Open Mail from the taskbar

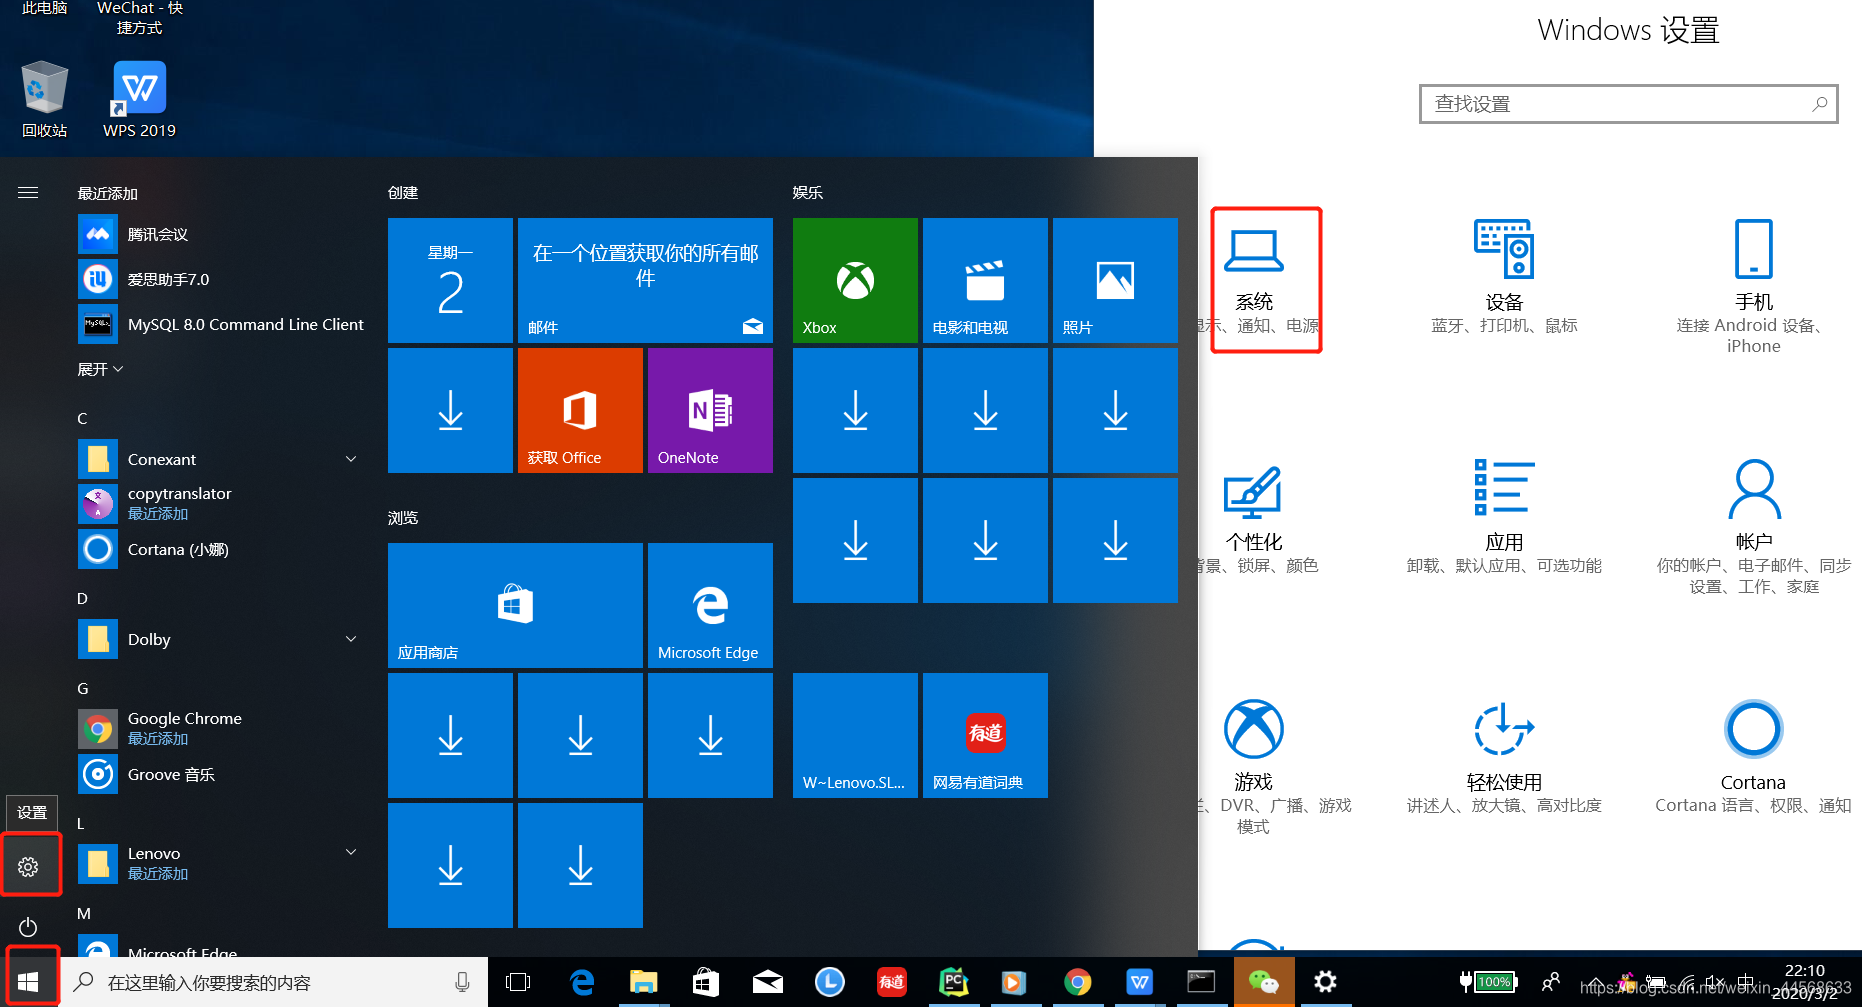pos(768,982)
